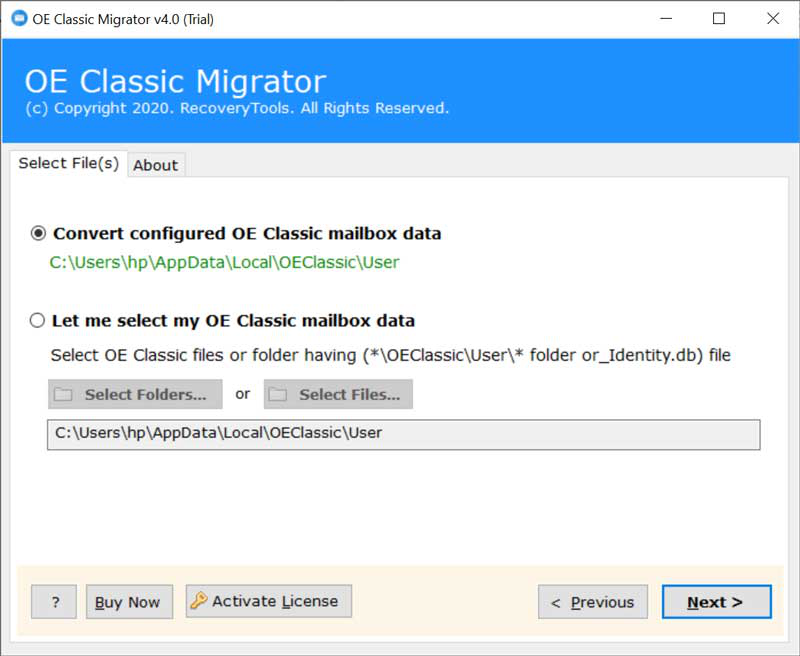
Task: Click the folder icon on Select Files
Action: (x=278, y=394)
